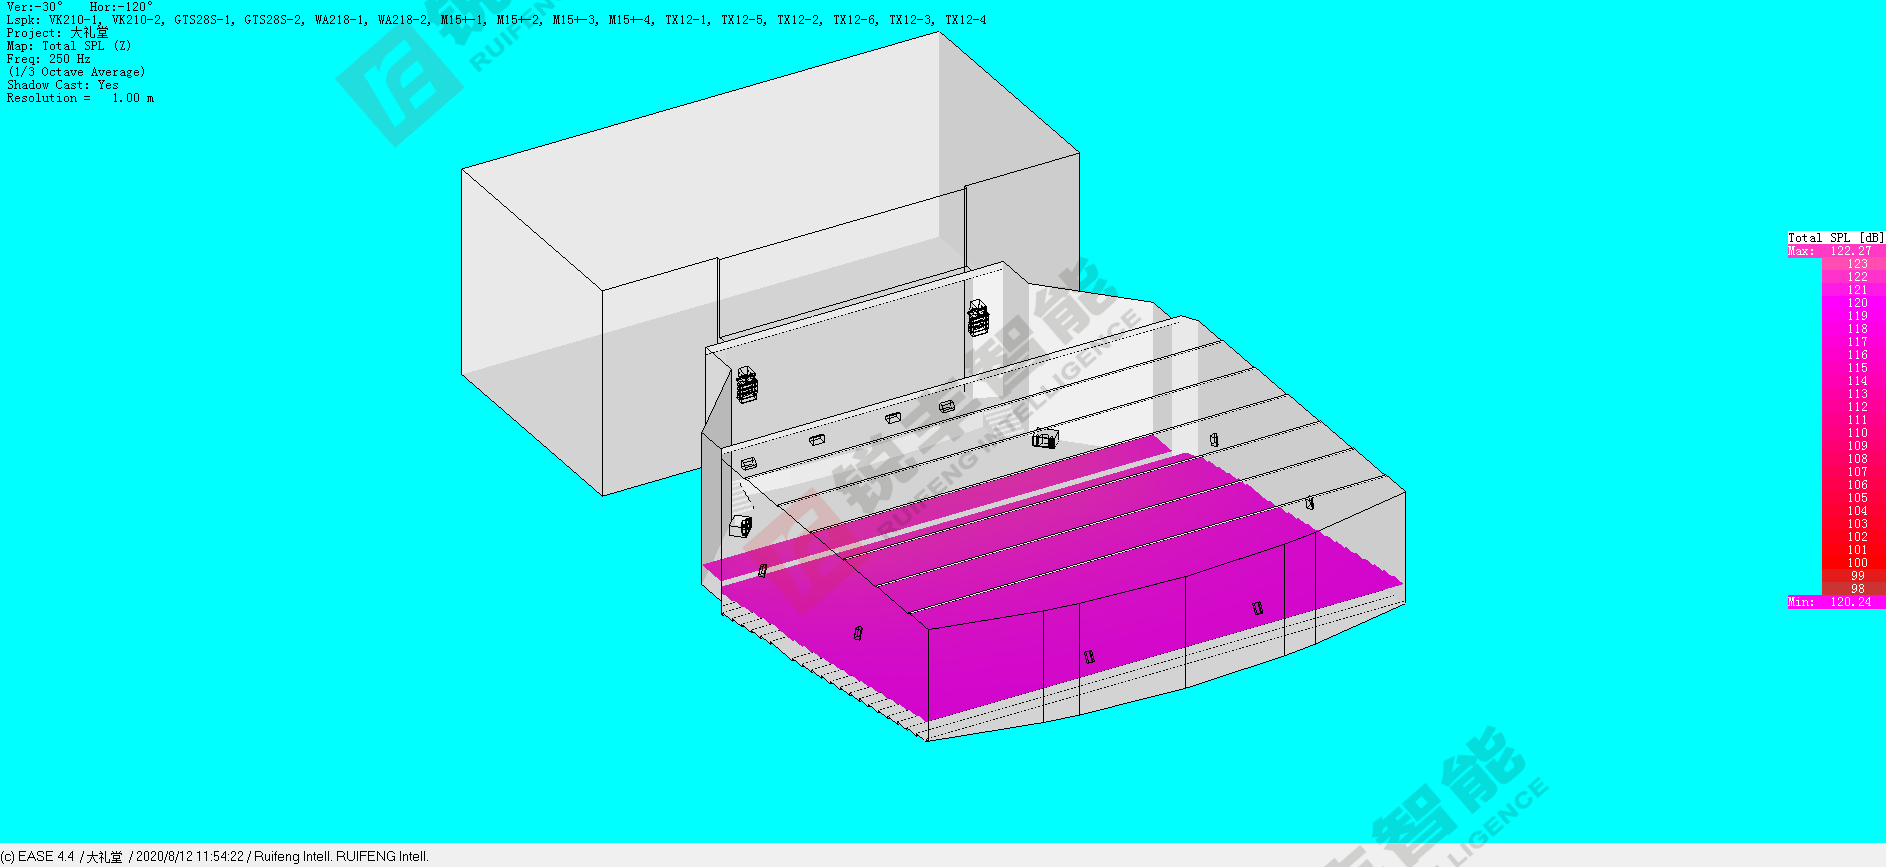This screenshot has width=1886, height=867.
Task: Select the large speaker box at center stage front
Action: pos(1044,438)
